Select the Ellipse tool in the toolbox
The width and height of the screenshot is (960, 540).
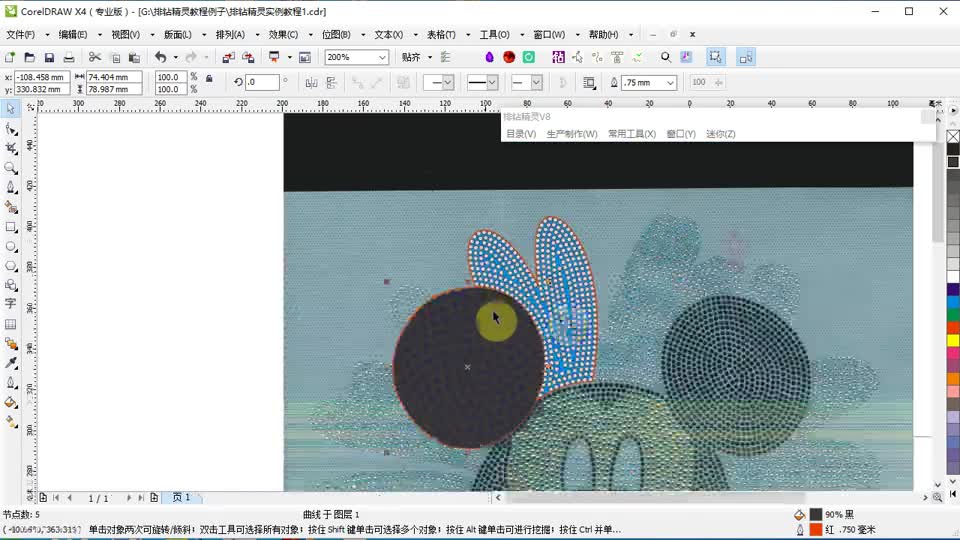point(11,246)
